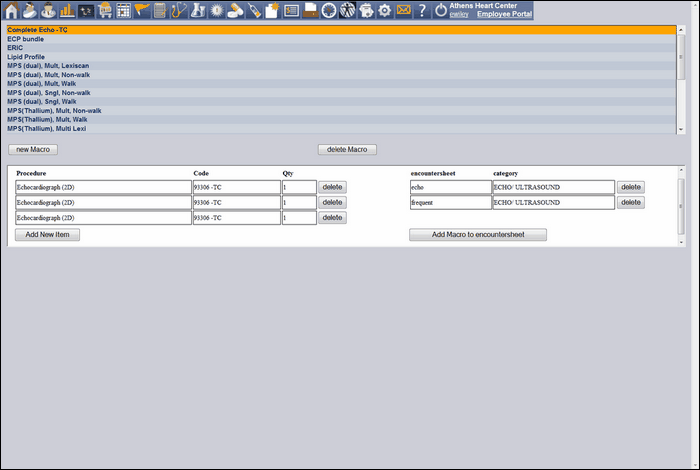The height and width of the screenshot is (470, 700).
Task: Edit the first row Qty field
Action: click(x=299, y=187)
